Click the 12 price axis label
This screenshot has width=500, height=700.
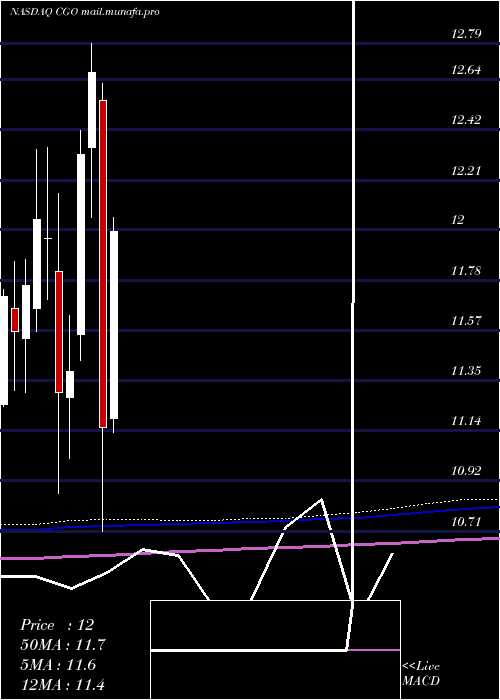(x=458, y=220)
